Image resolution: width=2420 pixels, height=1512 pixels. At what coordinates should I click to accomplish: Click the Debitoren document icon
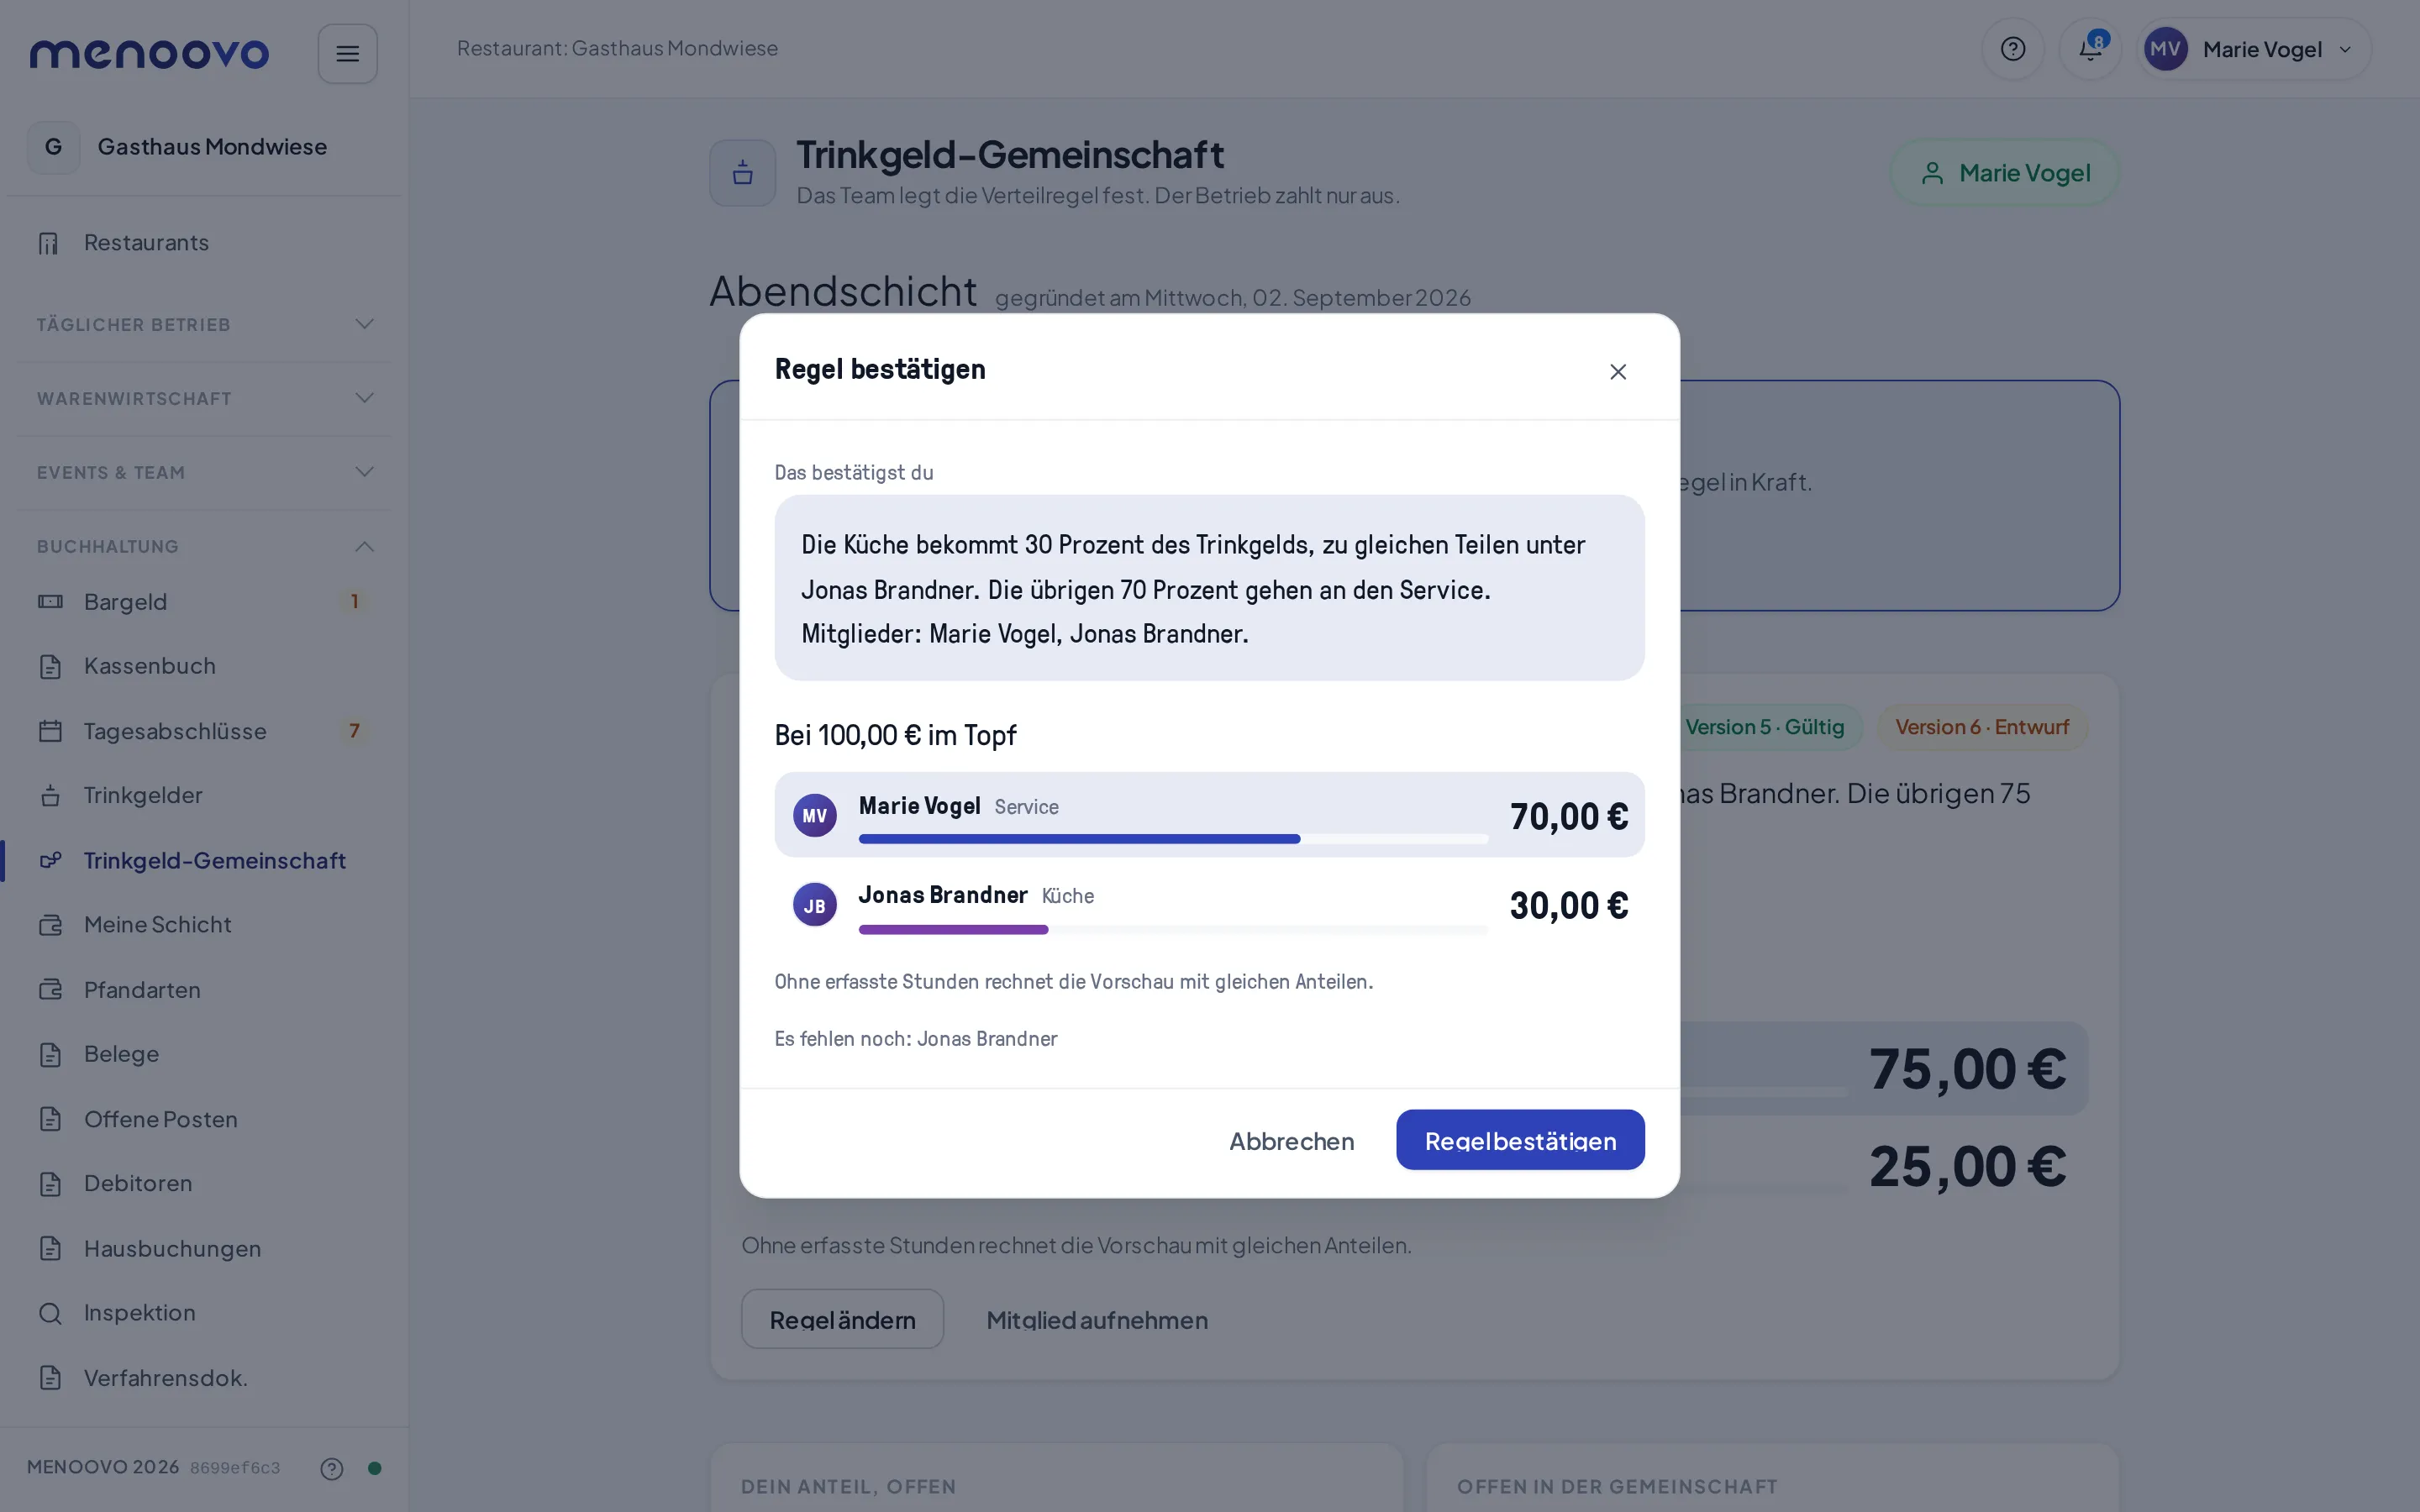(x=50, y=1184)
